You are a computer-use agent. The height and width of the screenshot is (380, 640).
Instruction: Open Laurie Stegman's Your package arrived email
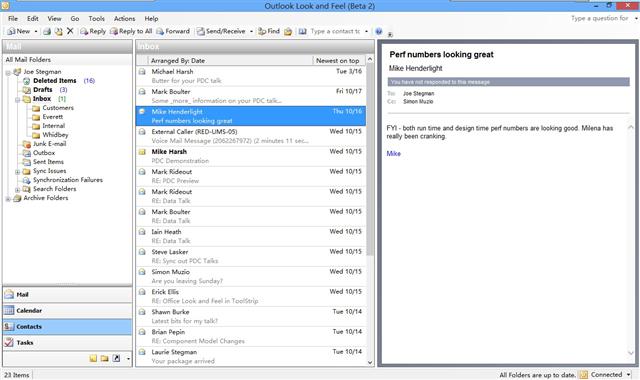coord(251,356)
